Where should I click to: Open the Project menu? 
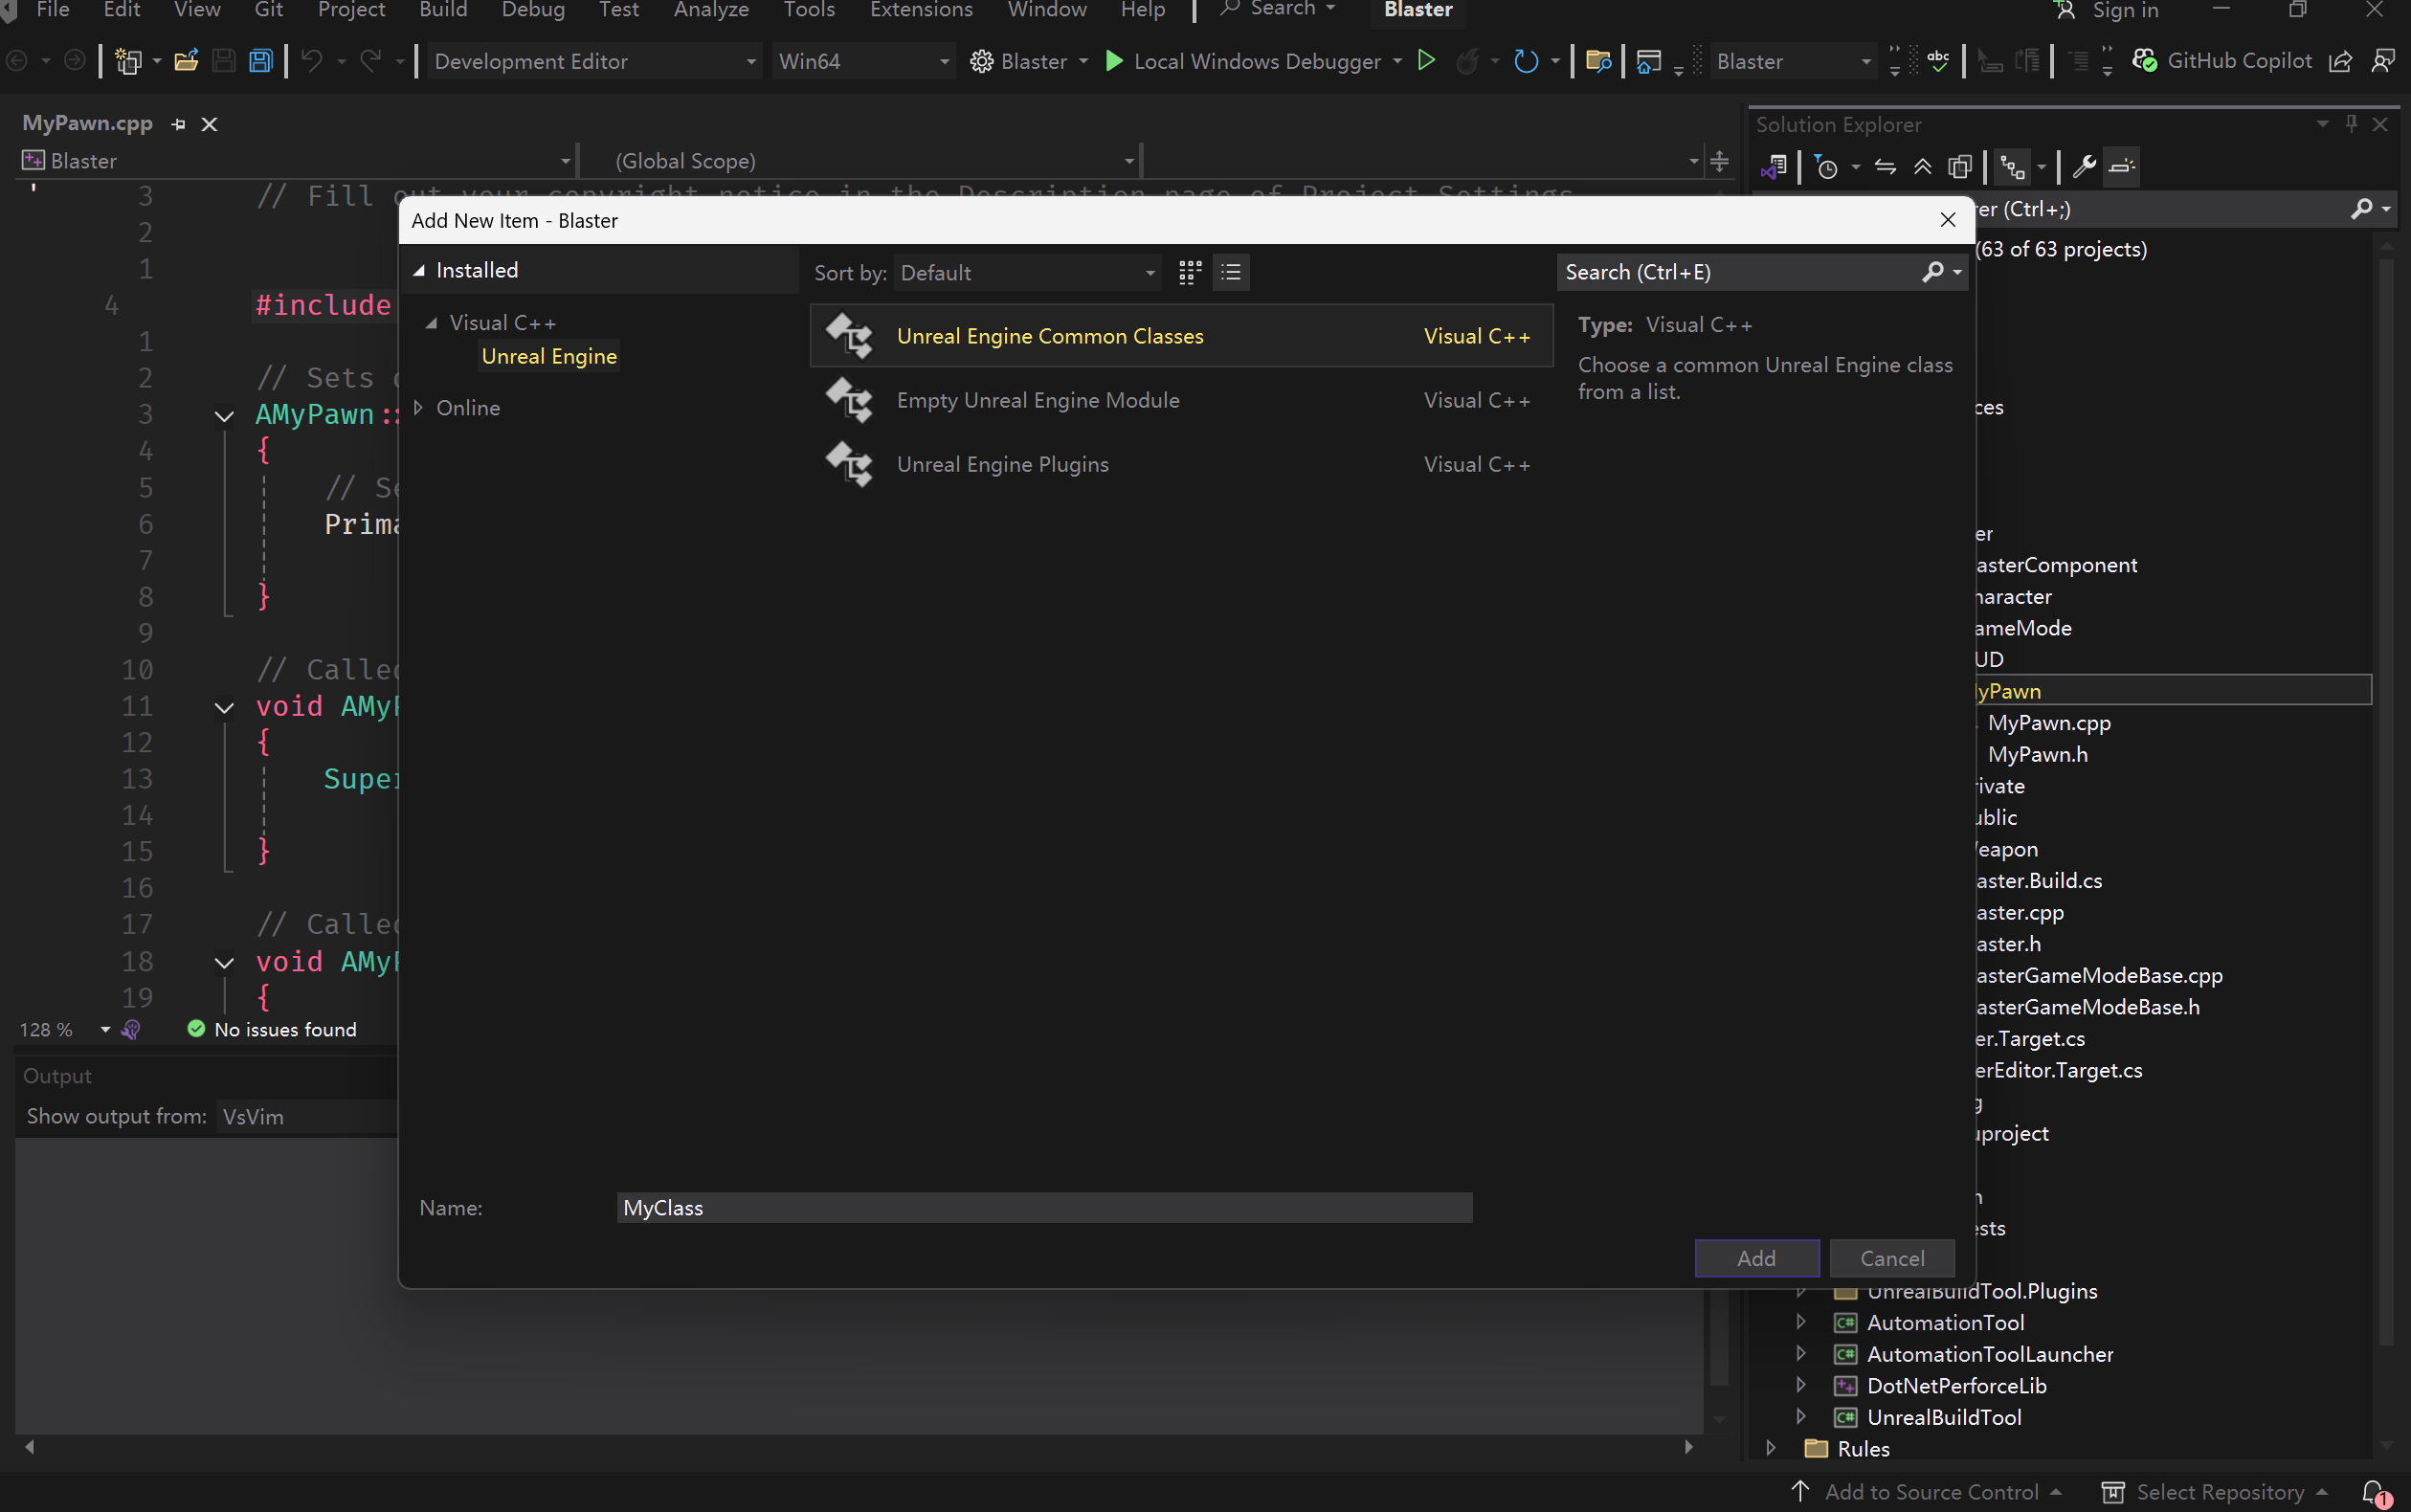pyautogui.click(x=351, y=10)
